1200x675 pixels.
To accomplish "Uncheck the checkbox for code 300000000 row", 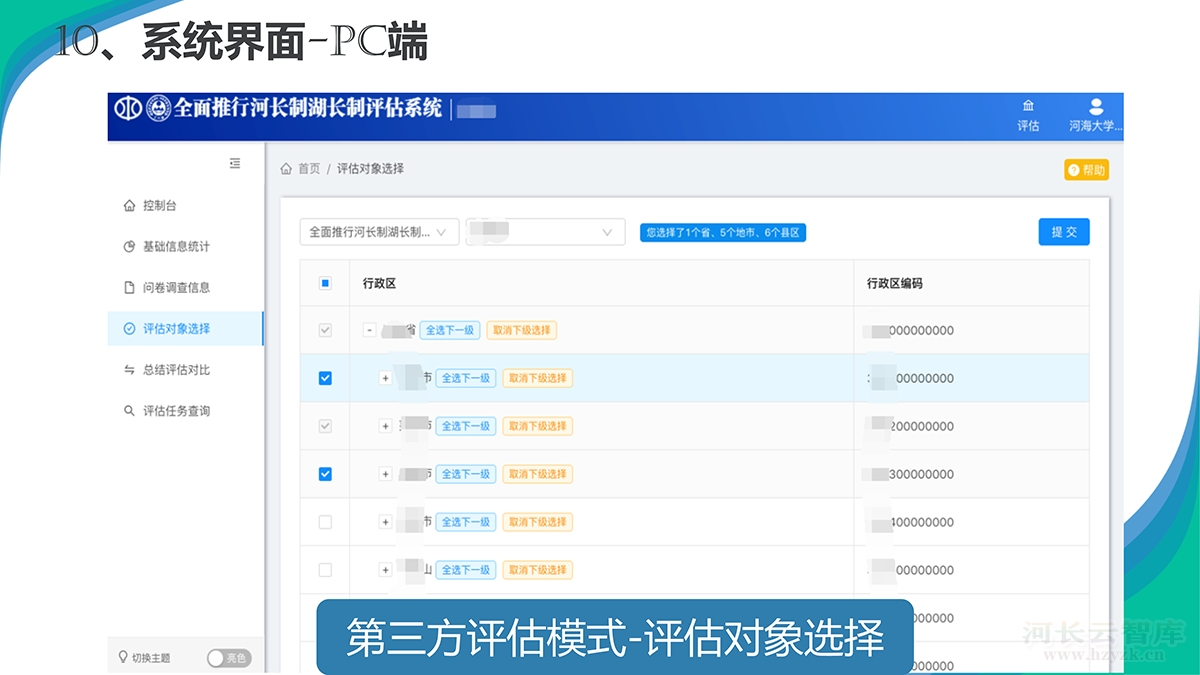I will [325, 474].
